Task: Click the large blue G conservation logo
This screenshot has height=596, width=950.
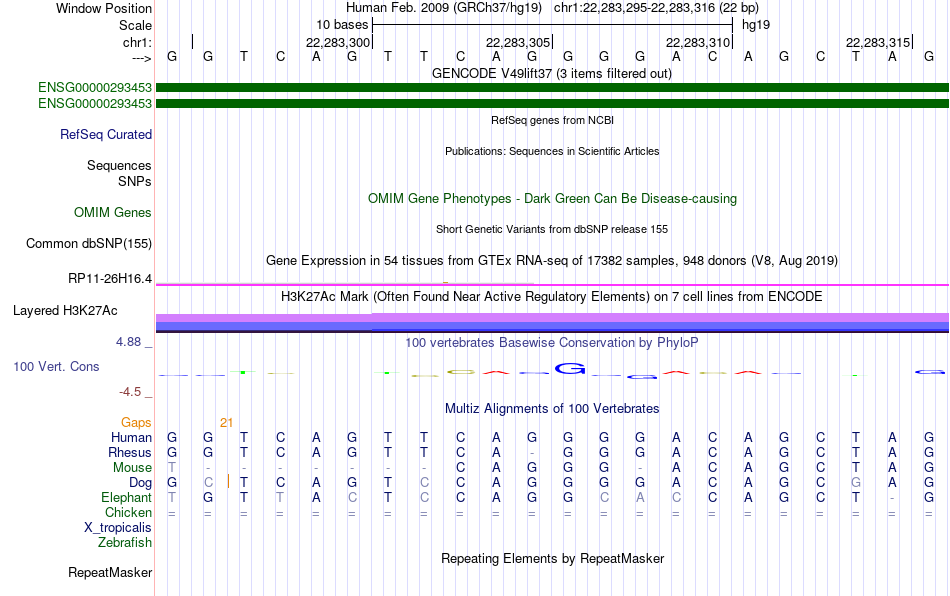Action: pos(570,368)
